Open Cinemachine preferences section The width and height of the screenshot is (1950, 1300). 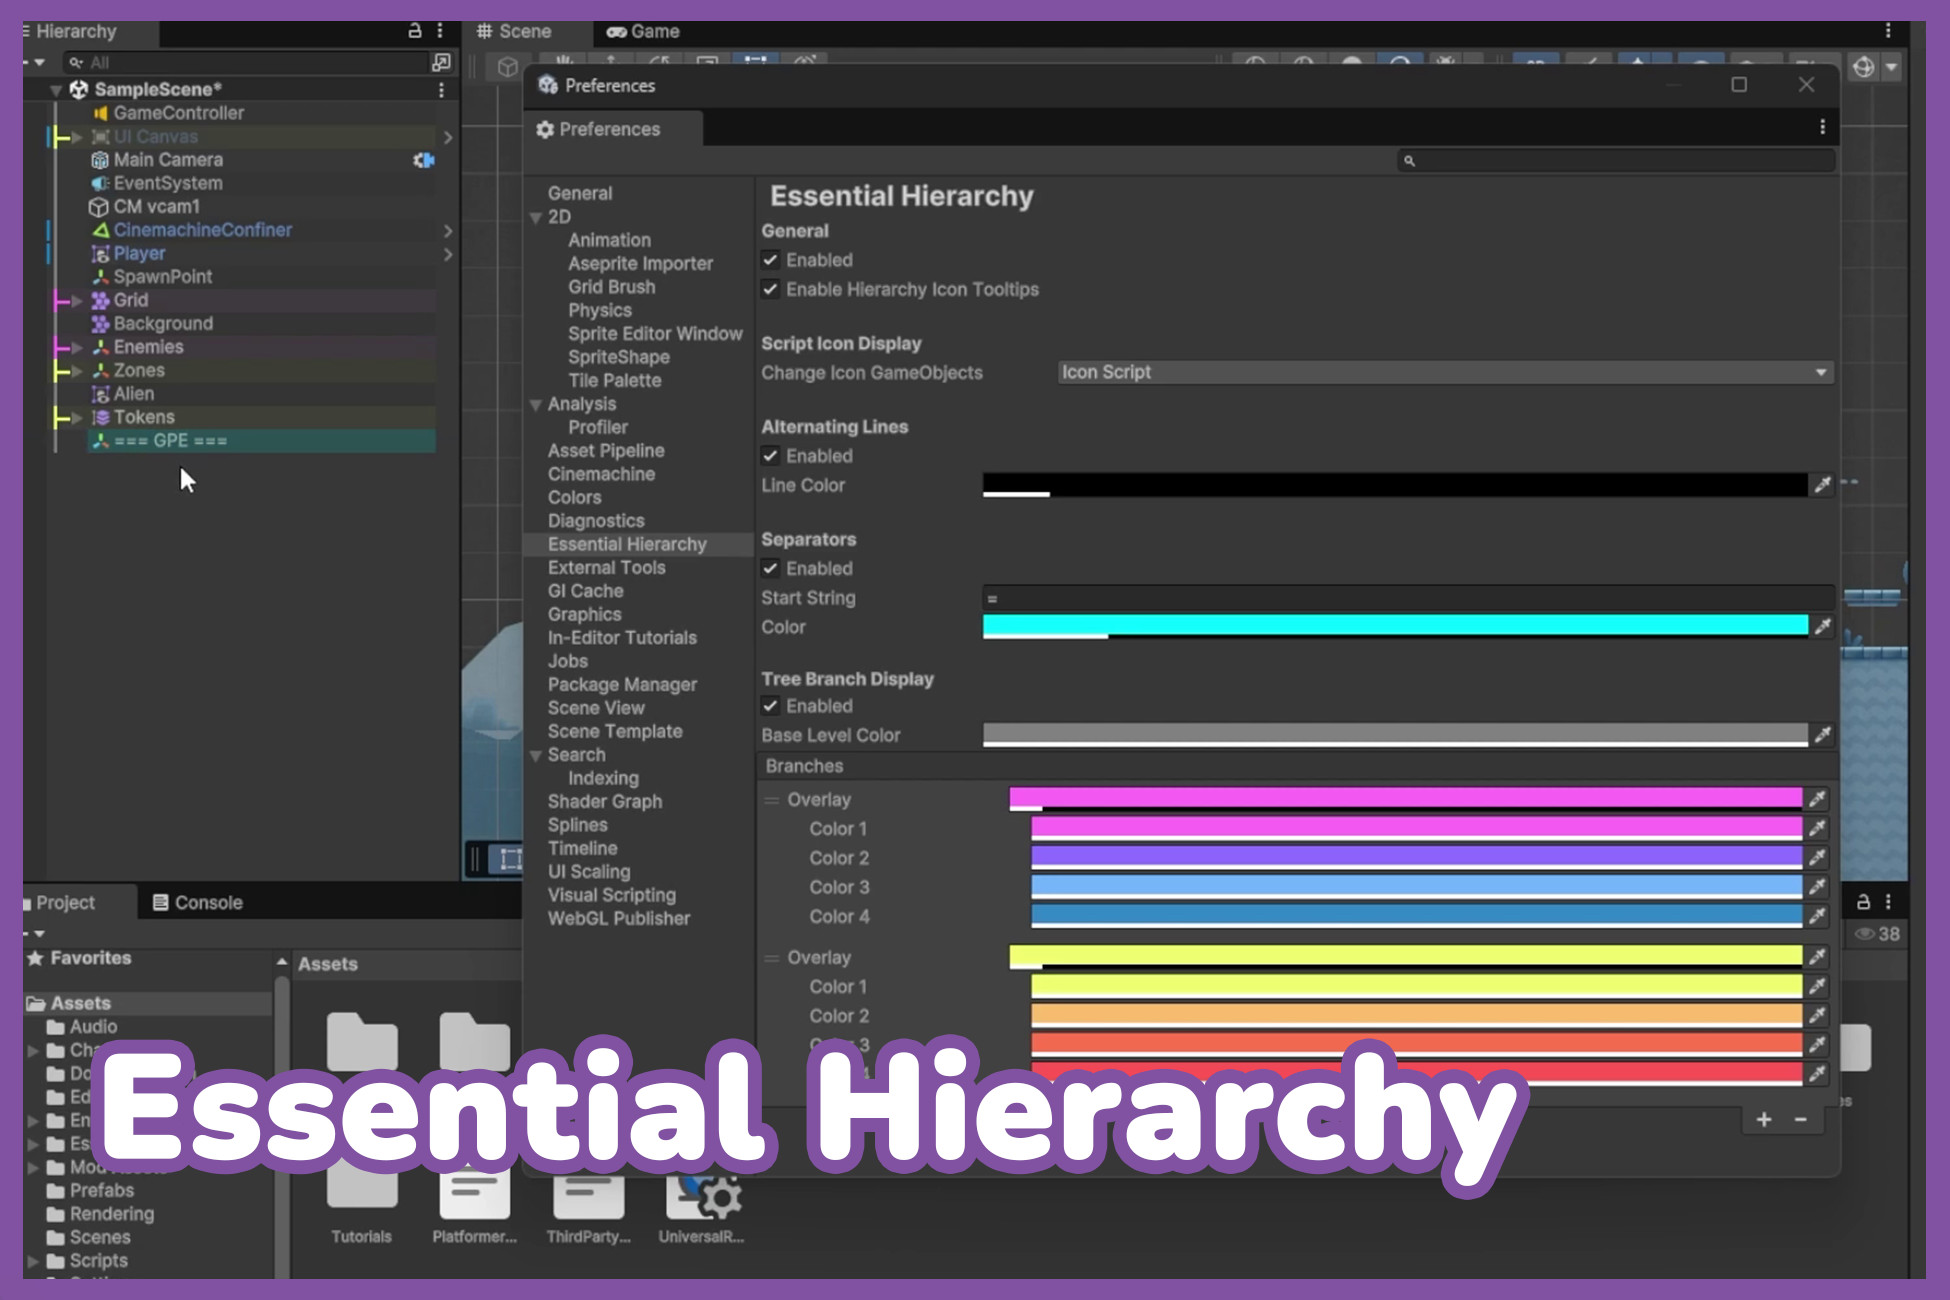pos(601,474)
